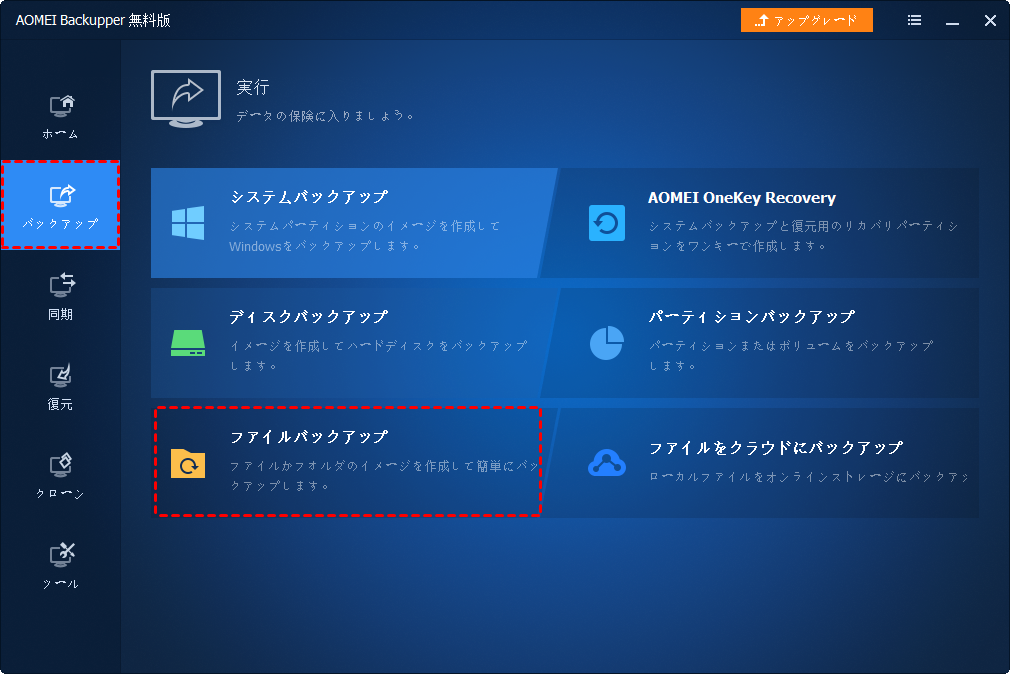Click the 同期 label in sidebar
Viewport: 1010px width, 674px height.
point(61,314)
